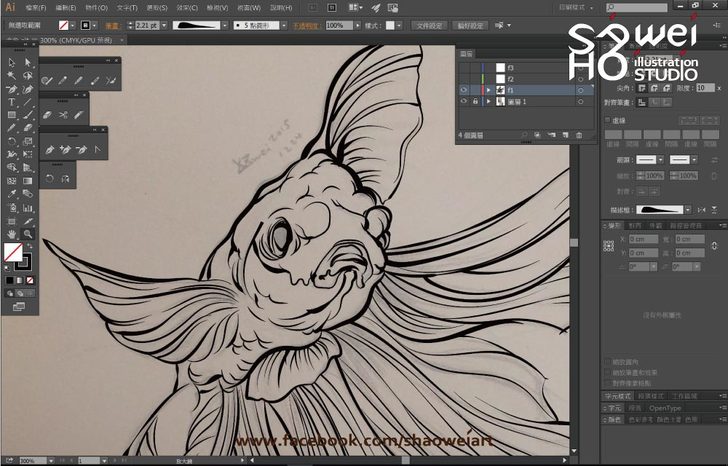Hide layer f1 with eye icon
Viewport: 728px width, 466px height.
(463, 89)
